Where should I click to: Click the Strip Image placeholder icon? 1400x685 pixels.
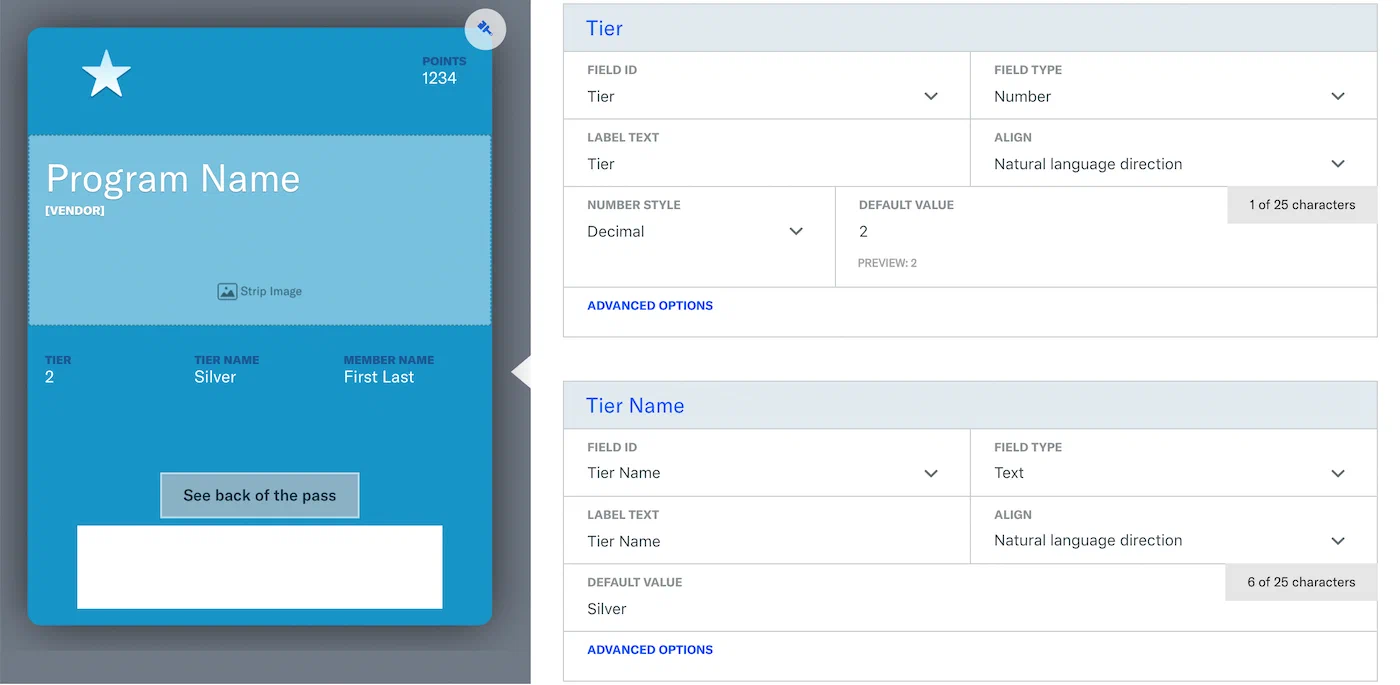(x=227, y=291)
